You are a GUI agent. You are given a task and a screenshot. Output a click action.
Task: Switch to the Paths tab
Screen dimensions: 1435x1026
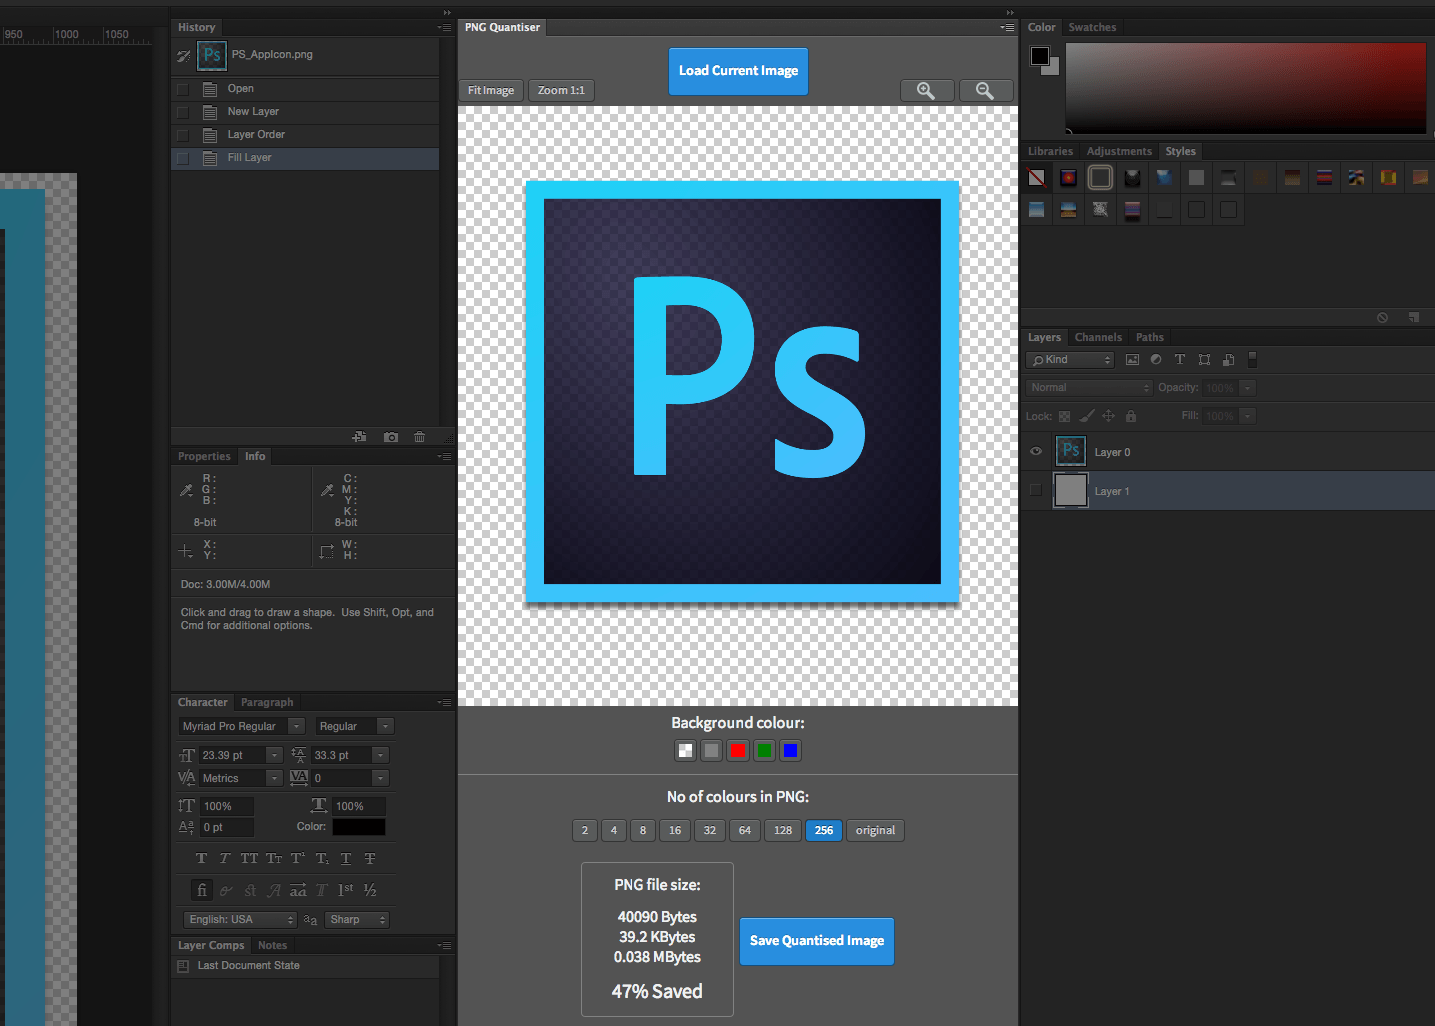click(x=1150, y=337)
